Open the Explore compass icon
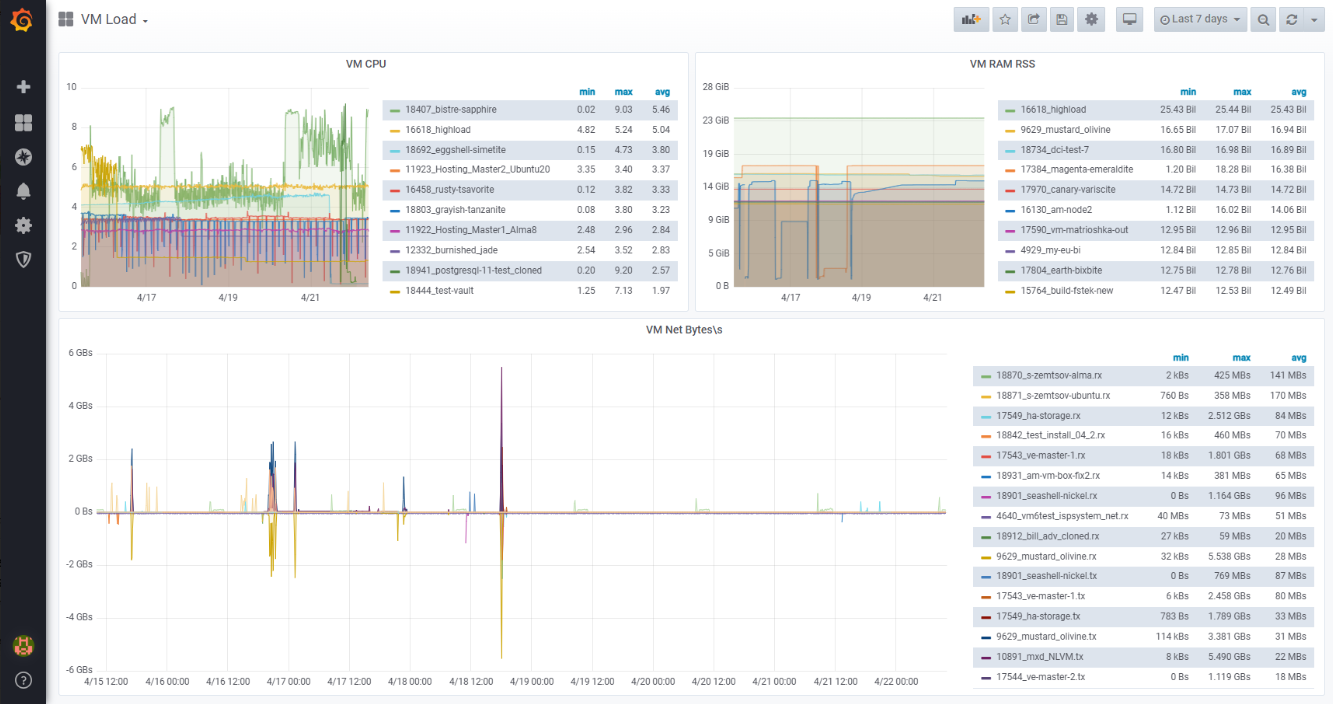Viewport: 1333px width, 704px height. tap(23, 156)
